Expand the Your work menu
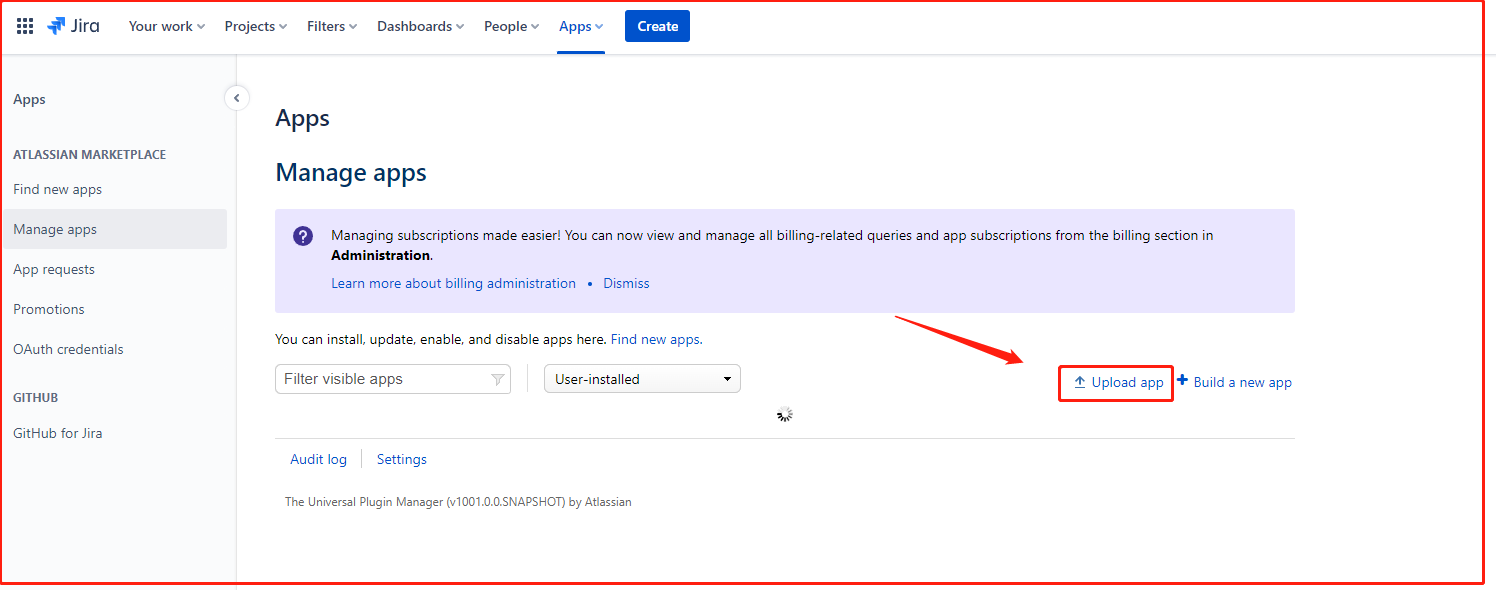The width and height of the screenshot is (1496, 590). pos(167,26)
